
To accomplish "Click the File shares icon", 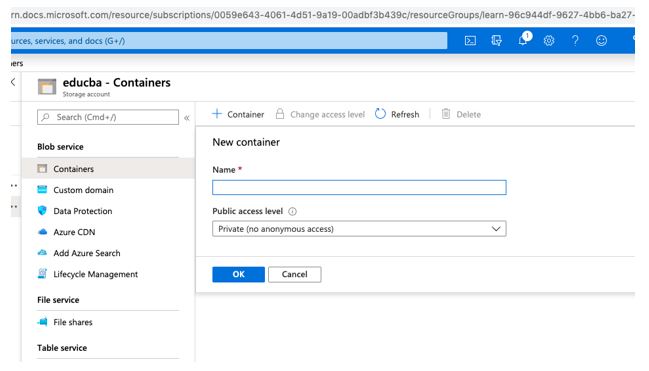I will coord(42,322).
